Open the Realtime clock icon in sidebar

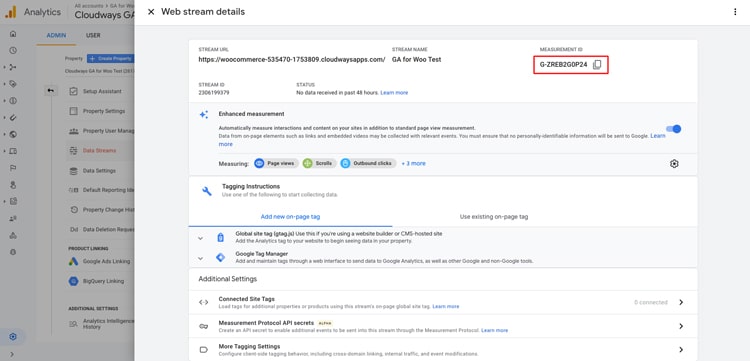tap(13, 50)
